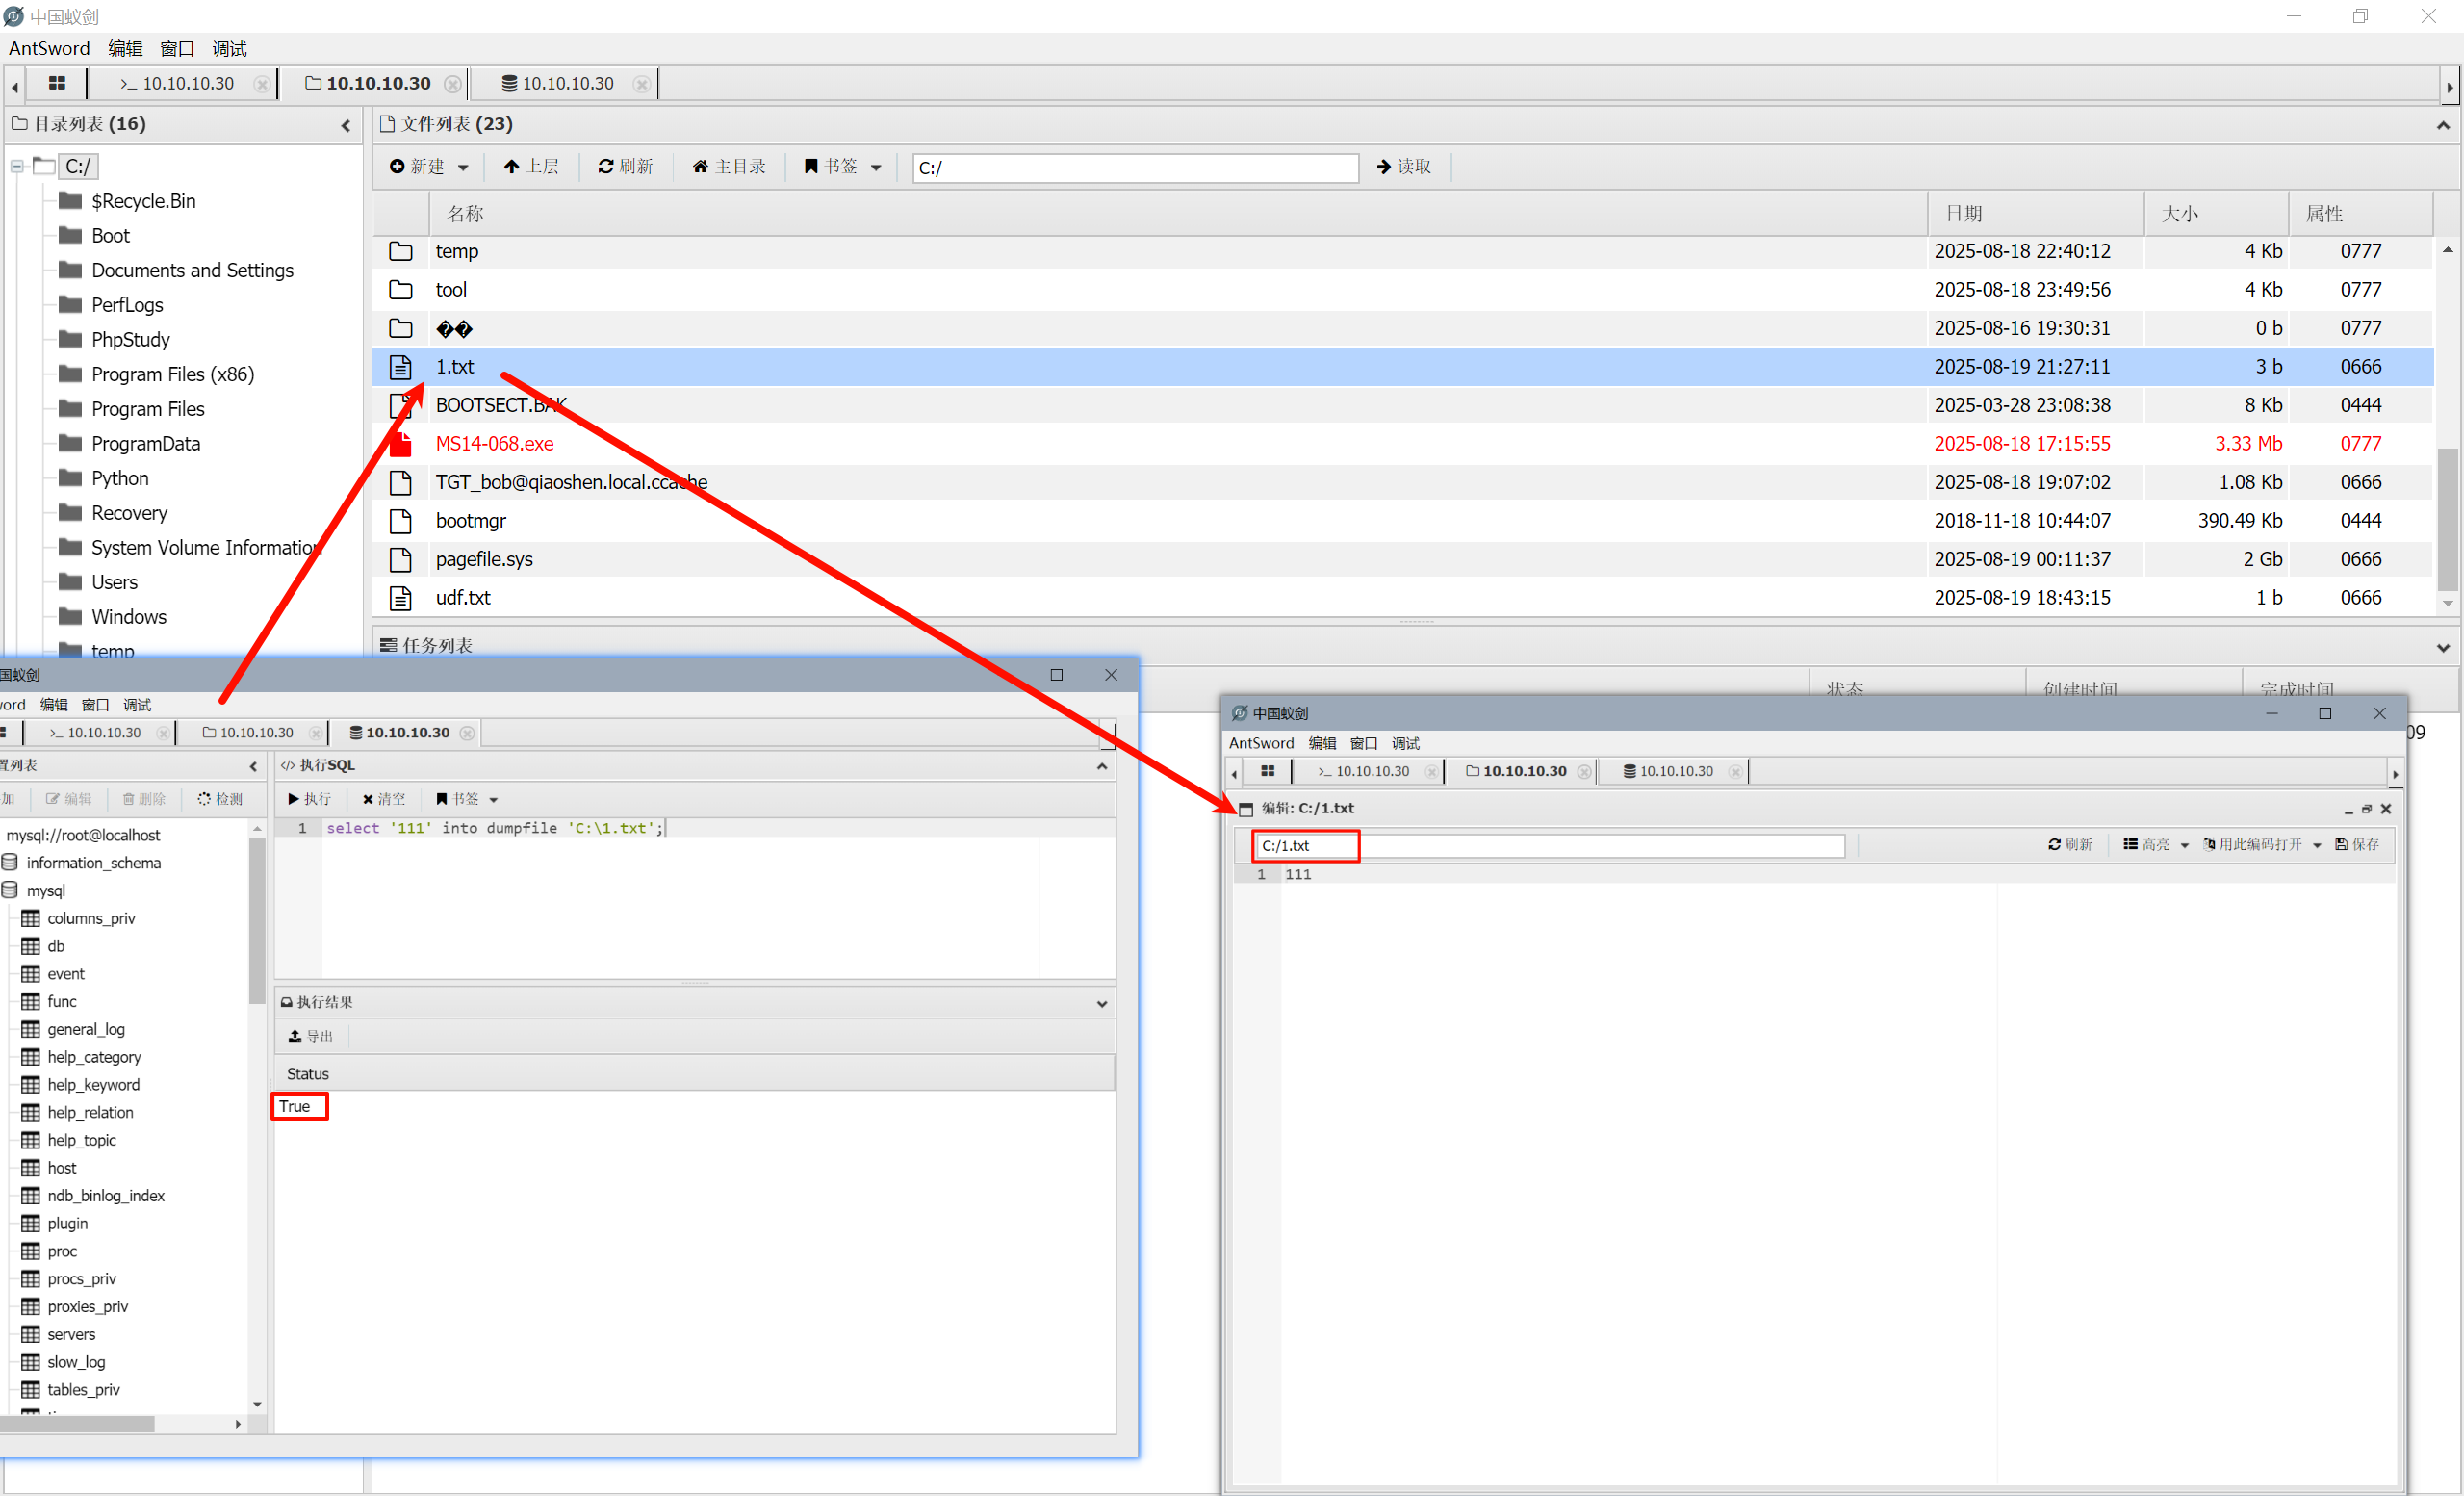The image size is (2464, 1496).
Task: Open the 书签 bookmarks dropdown in file manager
Action: [843, 166]
